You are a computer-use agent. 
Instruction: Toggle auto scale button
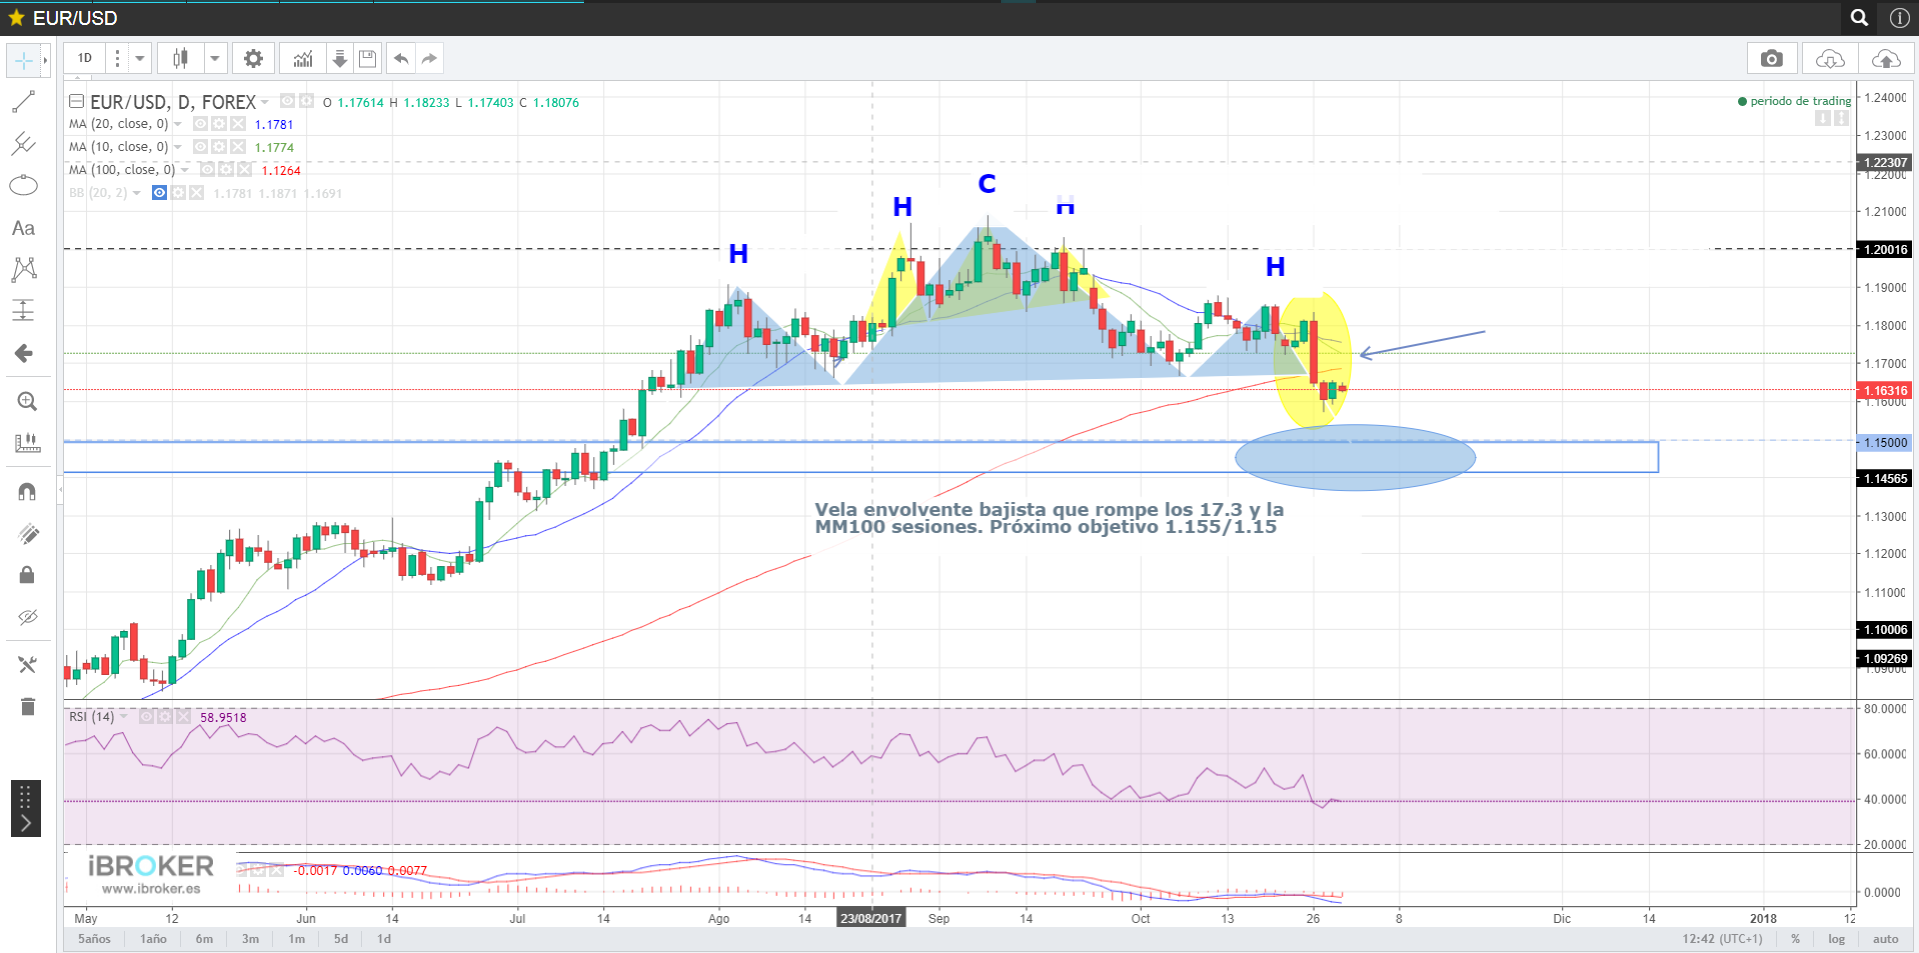click(1886, 939)
